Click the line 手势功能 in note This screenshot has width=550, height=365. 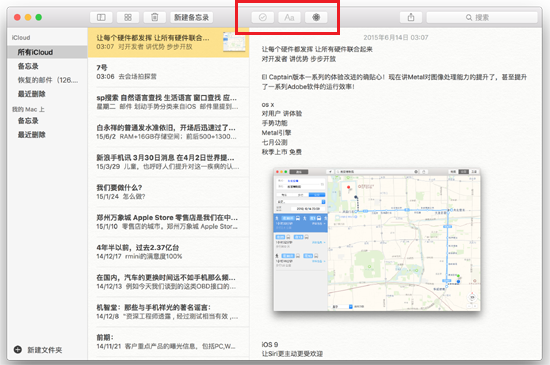[274, 123]
